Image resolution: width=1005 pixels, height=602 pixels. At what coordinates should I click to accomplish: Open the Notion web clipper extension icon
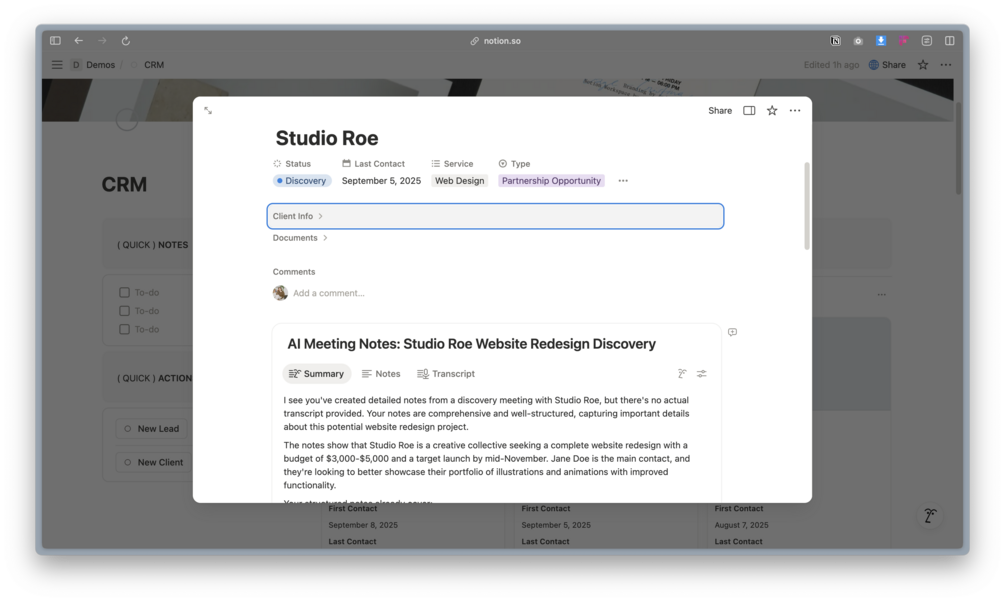coord(835,40)
